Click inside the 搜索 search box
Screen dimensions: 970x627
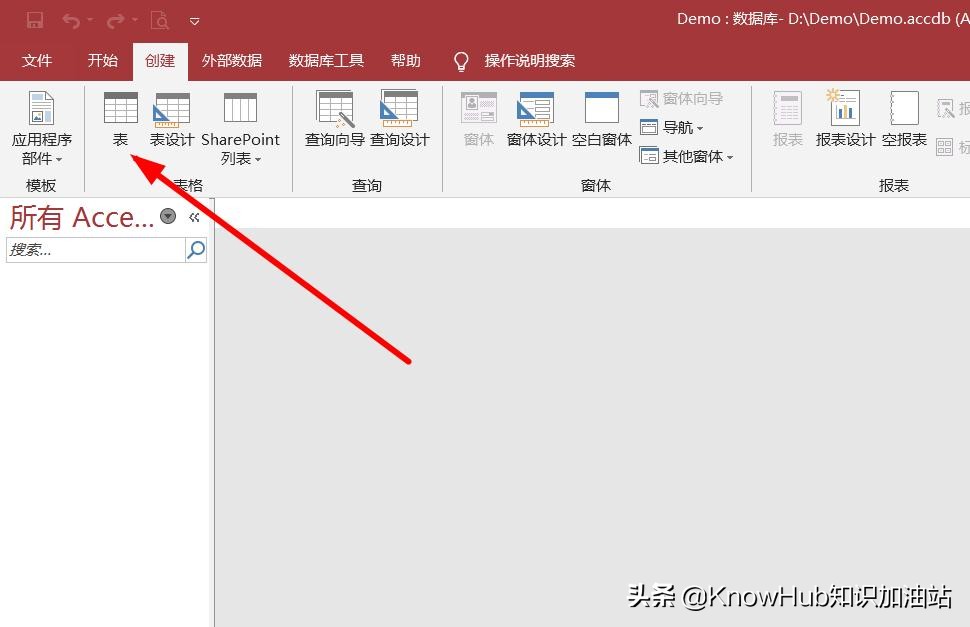[95, 249]
